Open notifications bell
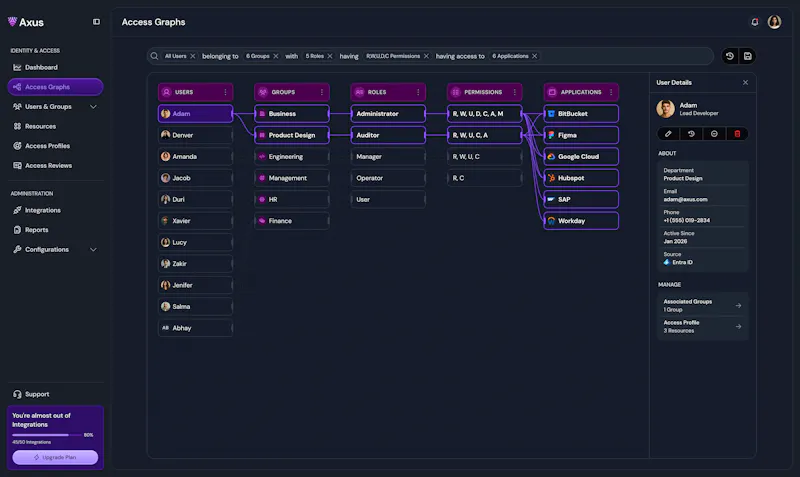800x477 pixels. (755, 22)
